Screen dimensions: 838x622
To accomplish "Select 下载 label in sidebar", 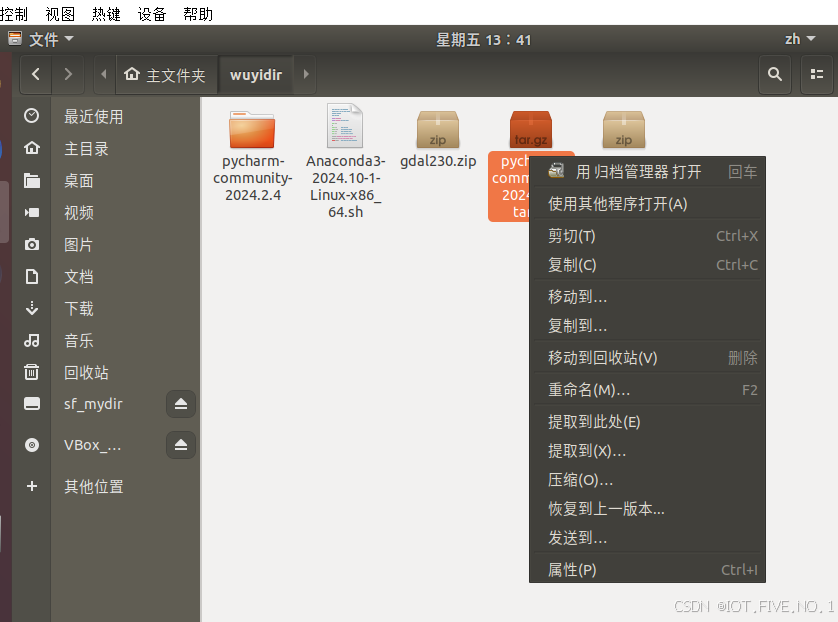I will [79, 308].
